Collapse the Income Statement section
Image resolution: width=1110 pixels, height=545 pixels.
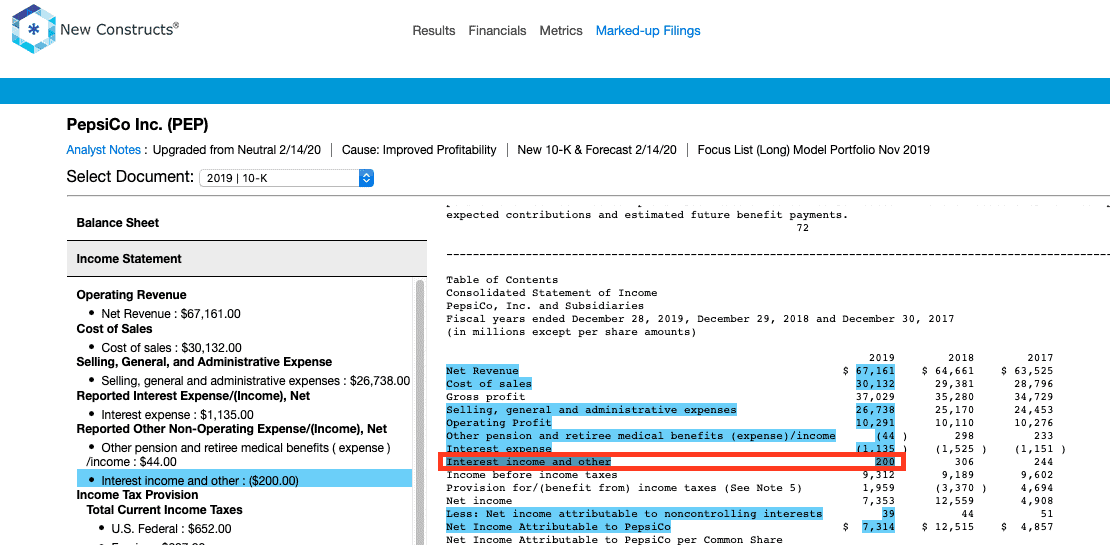click(246, 259)
